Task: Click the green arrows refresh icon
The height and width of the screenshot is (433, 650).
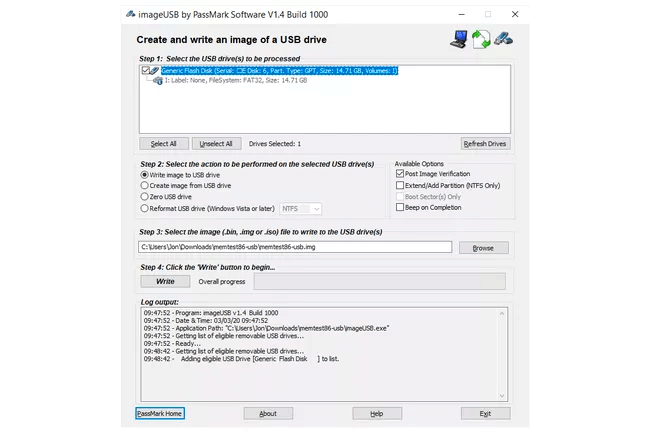Action: point(481,39)
